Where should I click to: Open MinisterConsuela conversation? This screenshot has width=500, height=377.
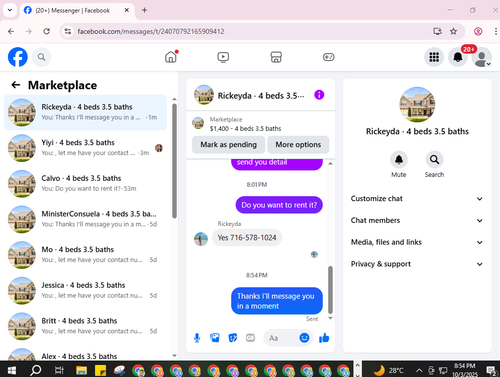(x=85, y=219)
